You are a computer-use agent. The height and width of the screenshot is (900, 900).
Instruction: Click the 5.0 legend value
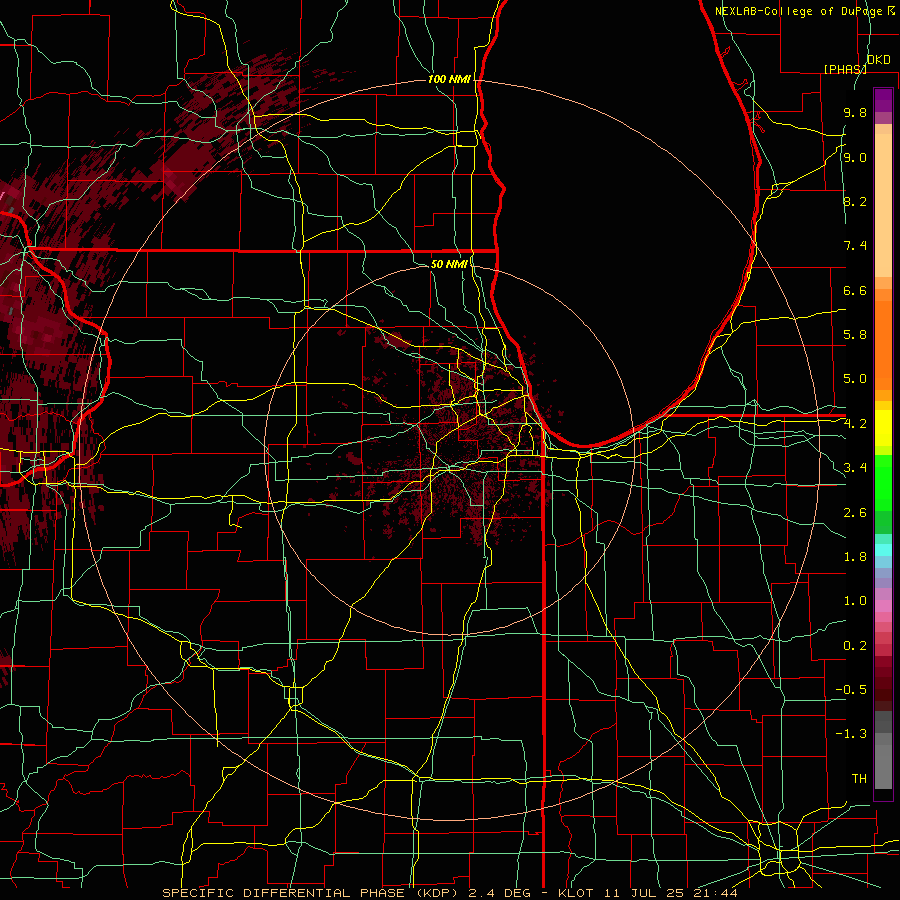[x=855, y=379]
